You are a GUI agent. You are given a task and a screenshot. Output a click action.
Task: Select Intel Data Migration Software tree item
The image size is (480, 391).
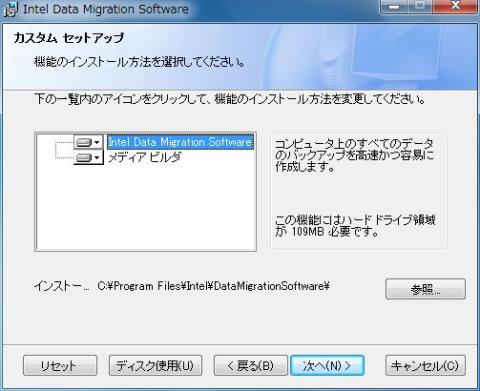[180, 142]
